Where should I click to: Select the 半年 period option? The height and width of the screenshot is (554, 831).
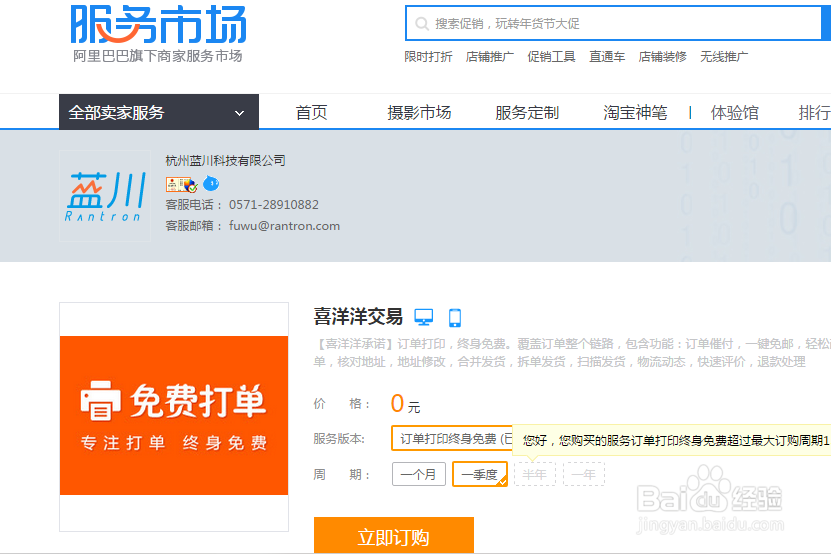[534, 474]
